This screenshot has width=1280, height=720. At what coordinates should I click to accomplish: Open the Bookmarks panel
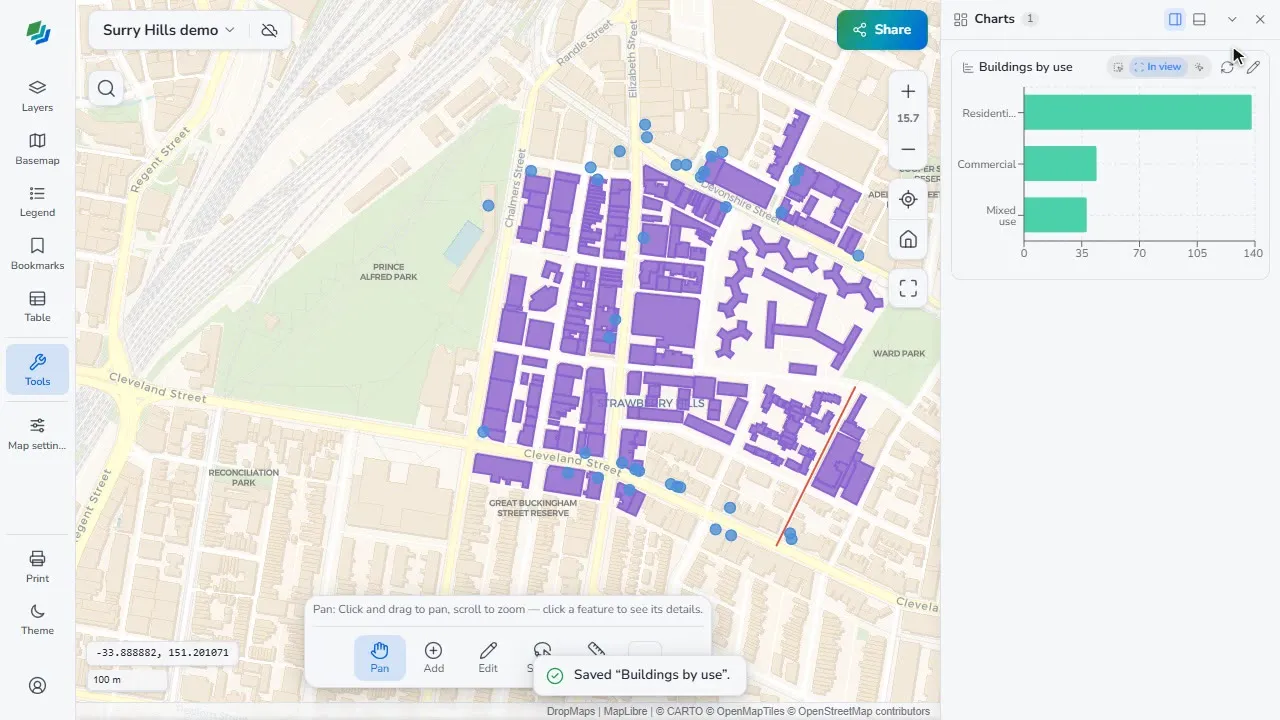click(x=37, y=254)
